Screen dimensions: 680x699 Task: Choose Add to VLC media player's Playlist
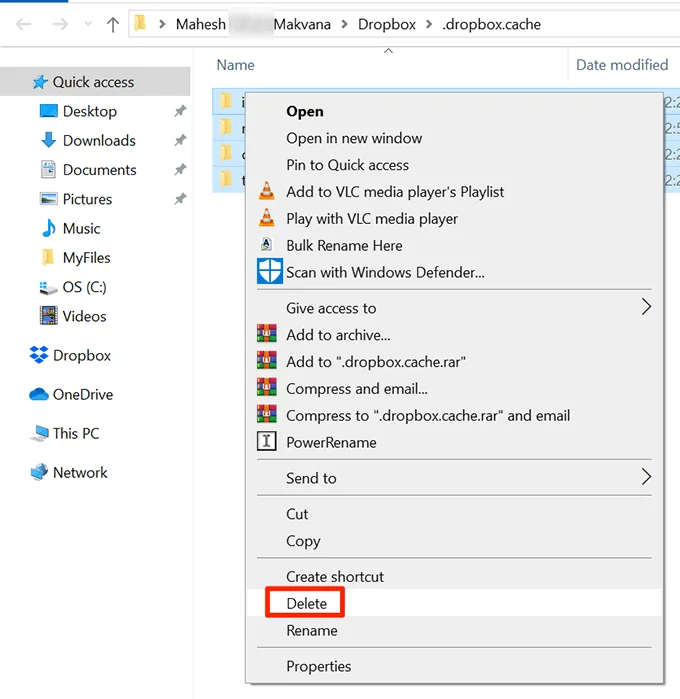point(454,192)
